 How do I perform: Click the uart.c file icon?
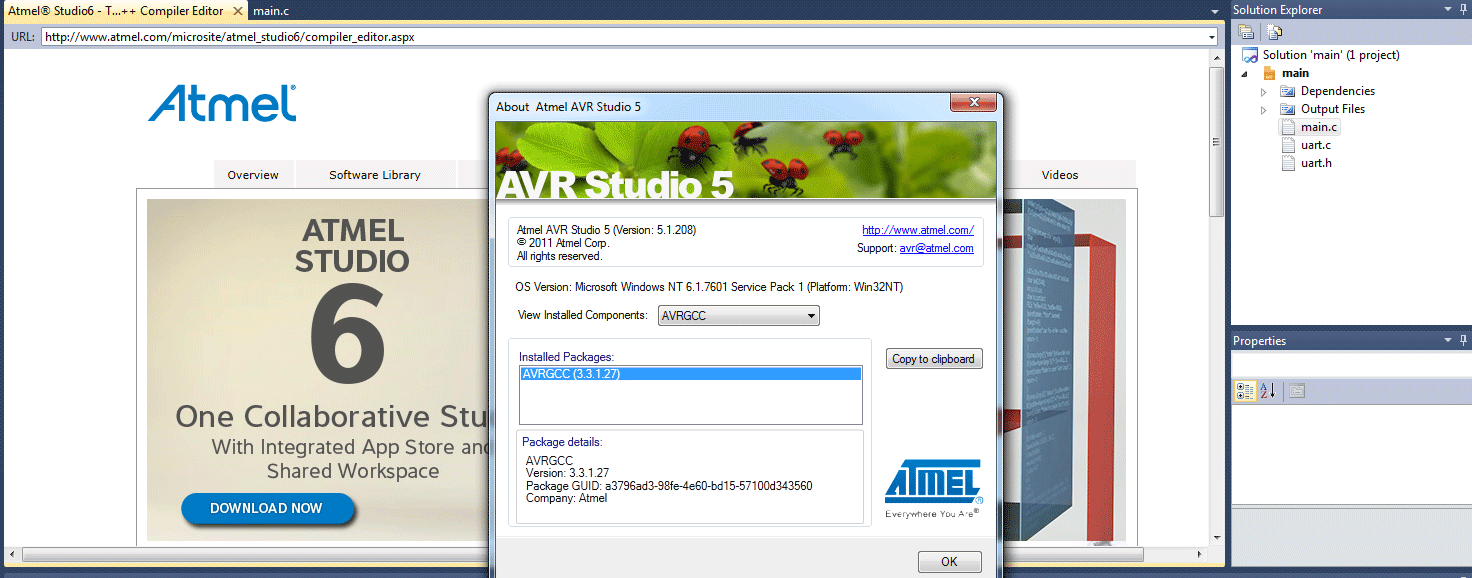click(1289, 145)
